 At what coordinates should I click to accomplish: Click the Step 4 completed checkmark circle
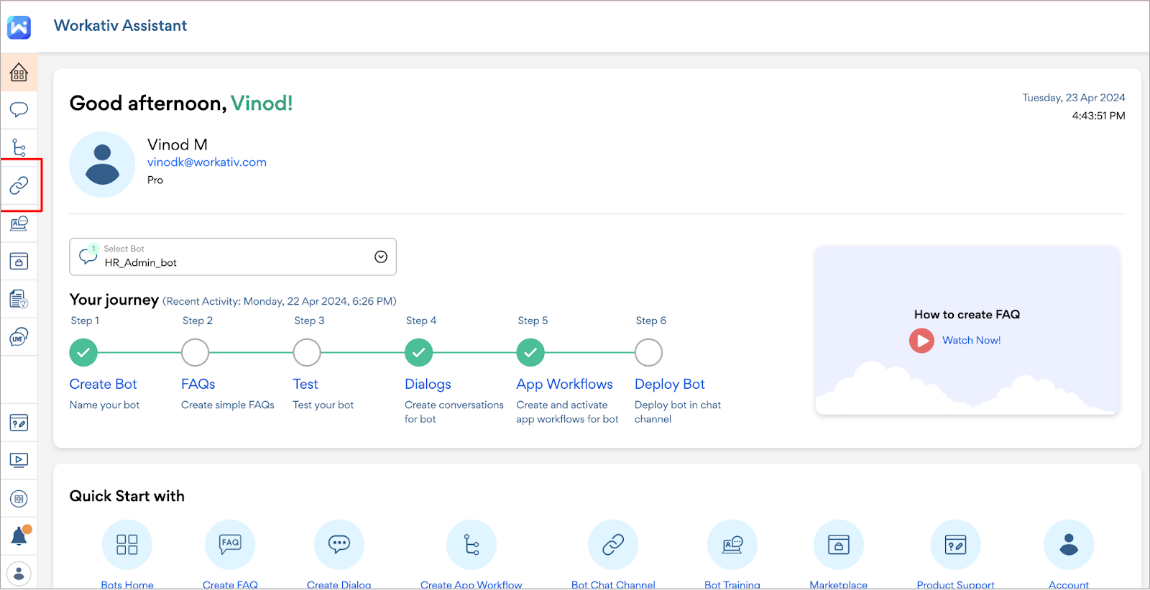419,353
